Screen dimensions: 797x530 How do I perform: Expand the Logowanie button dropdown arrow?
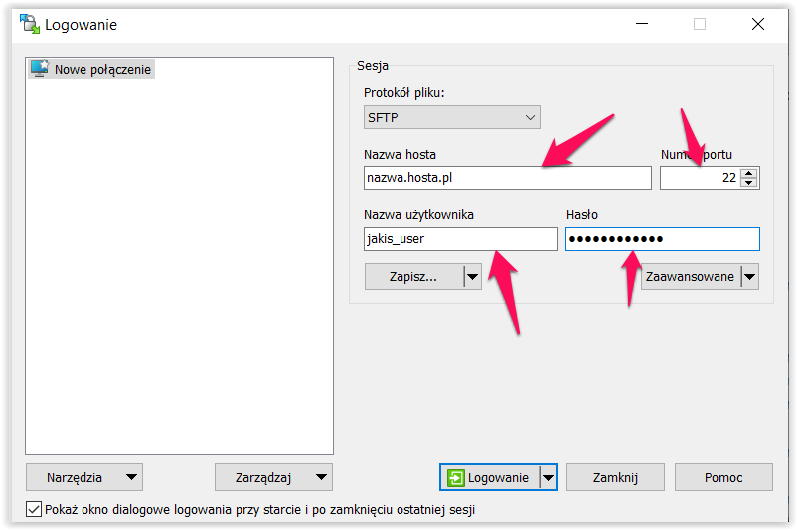(x=548, y=478)
